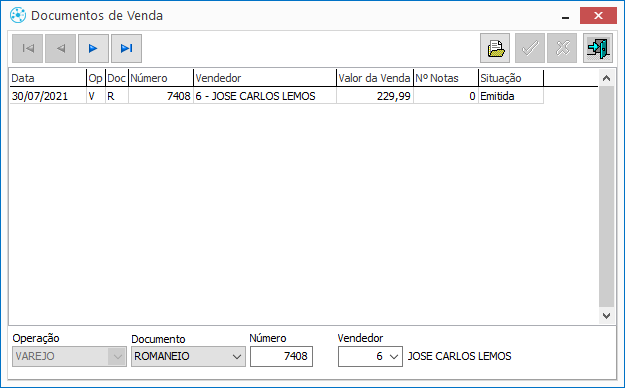This screenshot has height=388, width=625.
Task: Open the print document folder icon
Action: point(495,48)
